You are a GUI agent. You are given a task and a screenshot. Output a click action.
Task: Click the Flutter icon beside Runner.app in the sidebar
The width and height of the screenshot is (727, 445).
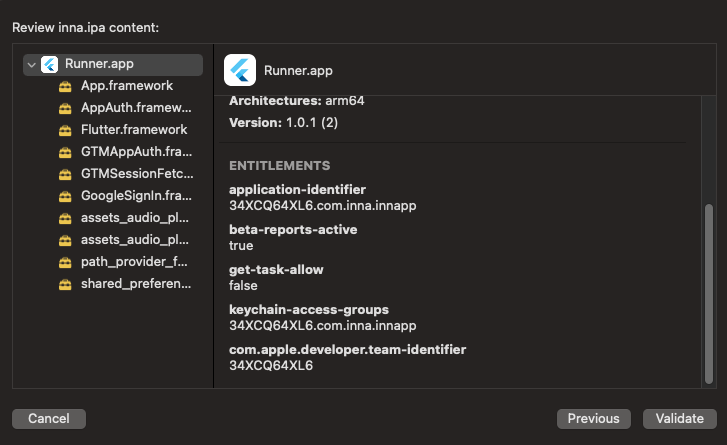(x=50, y=64)
